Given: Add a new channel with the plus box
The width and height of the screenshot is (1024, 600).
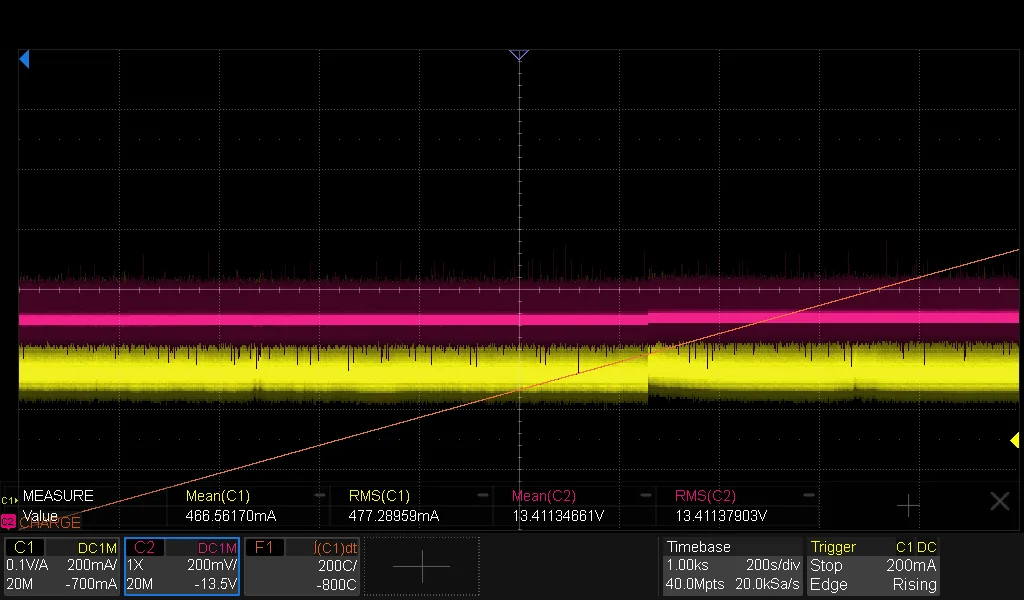Looking at the screenshot, I should pyautogui.click(x=422, y=566).
